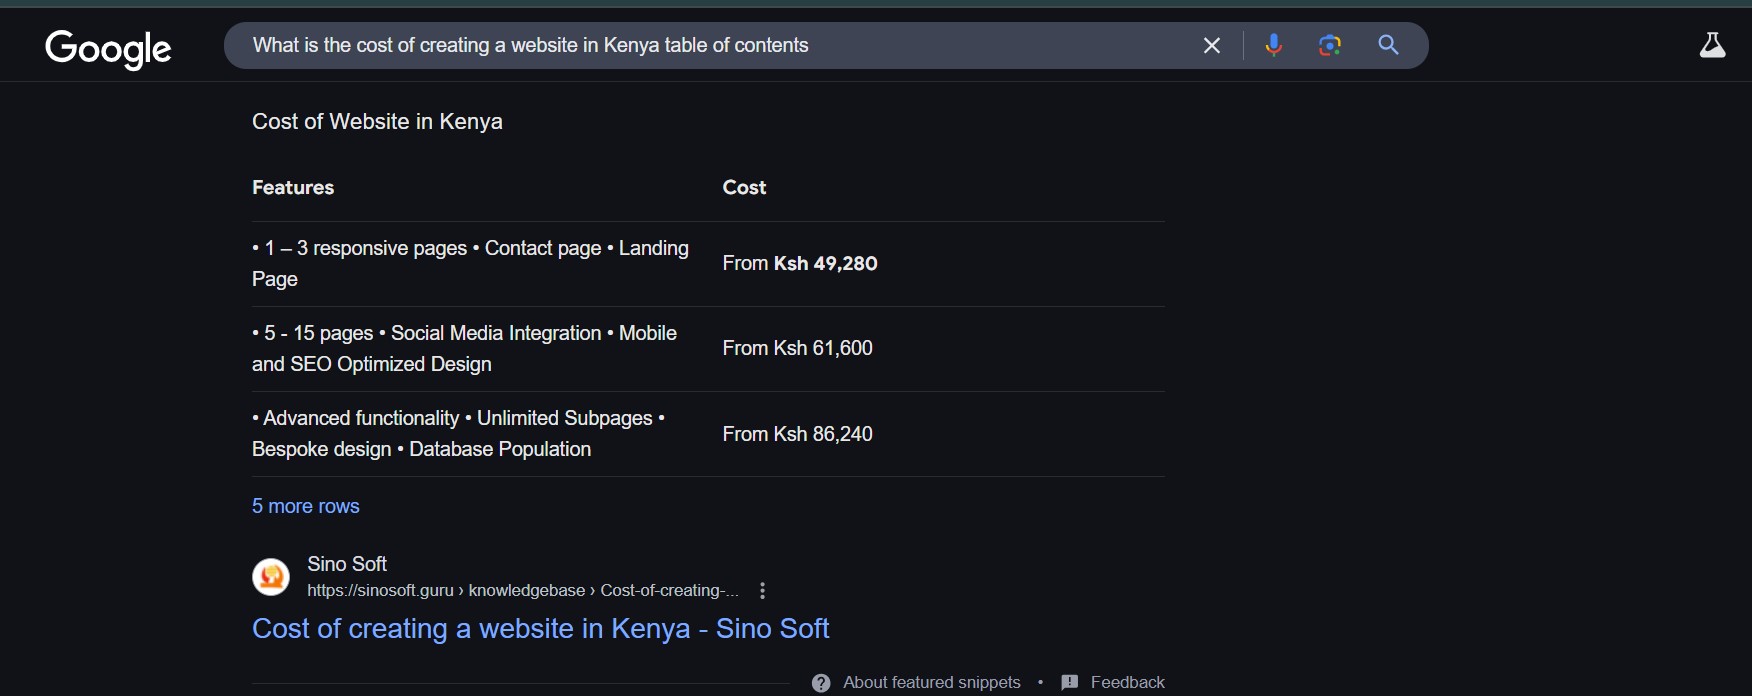Select the '5 - 15 pages' features row text
The width and height of the screenshot is (1752, 696).
coord(464,349)
